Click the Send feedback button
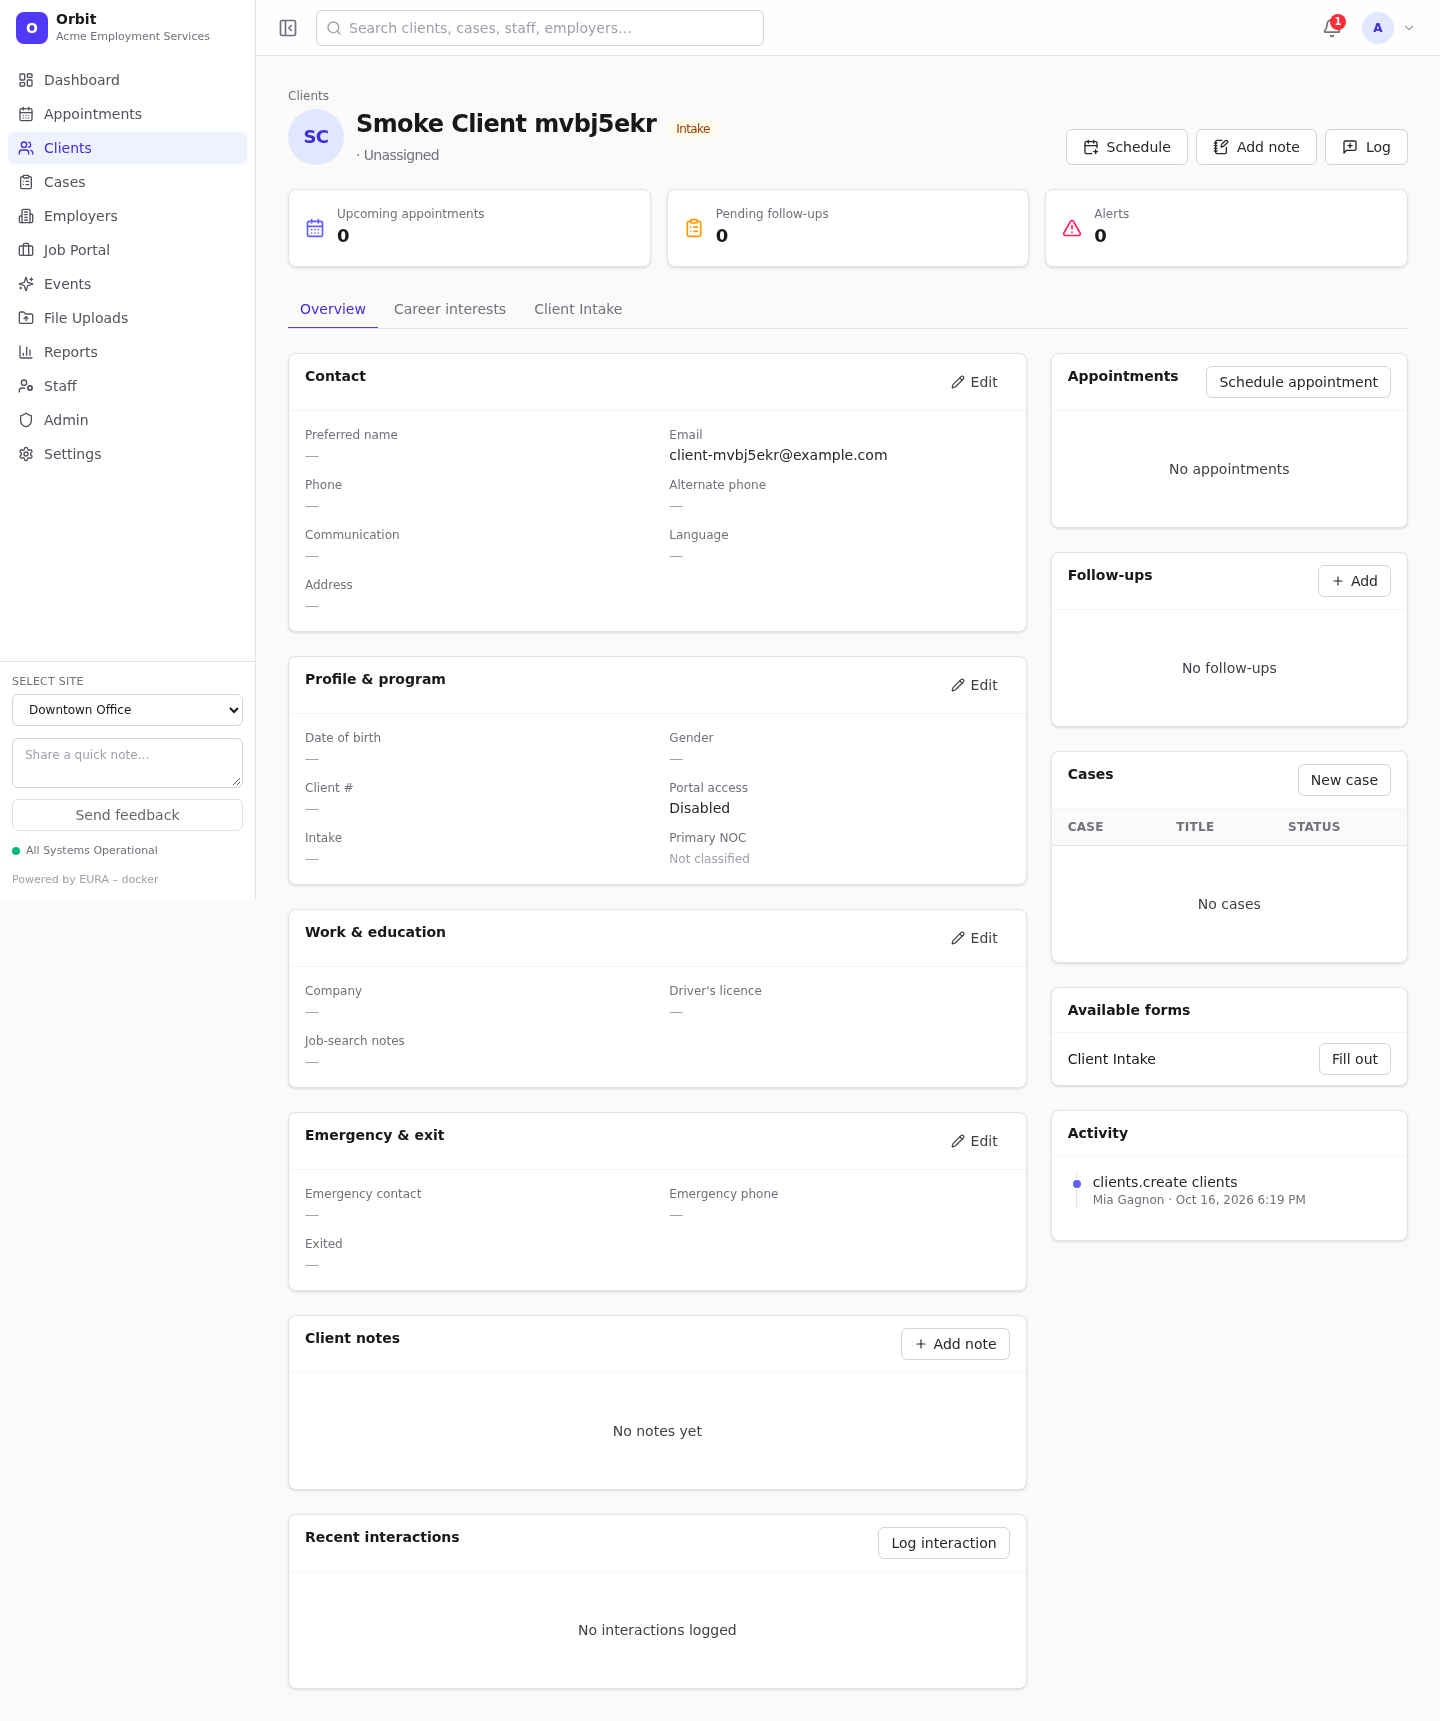 click(127, 815)
